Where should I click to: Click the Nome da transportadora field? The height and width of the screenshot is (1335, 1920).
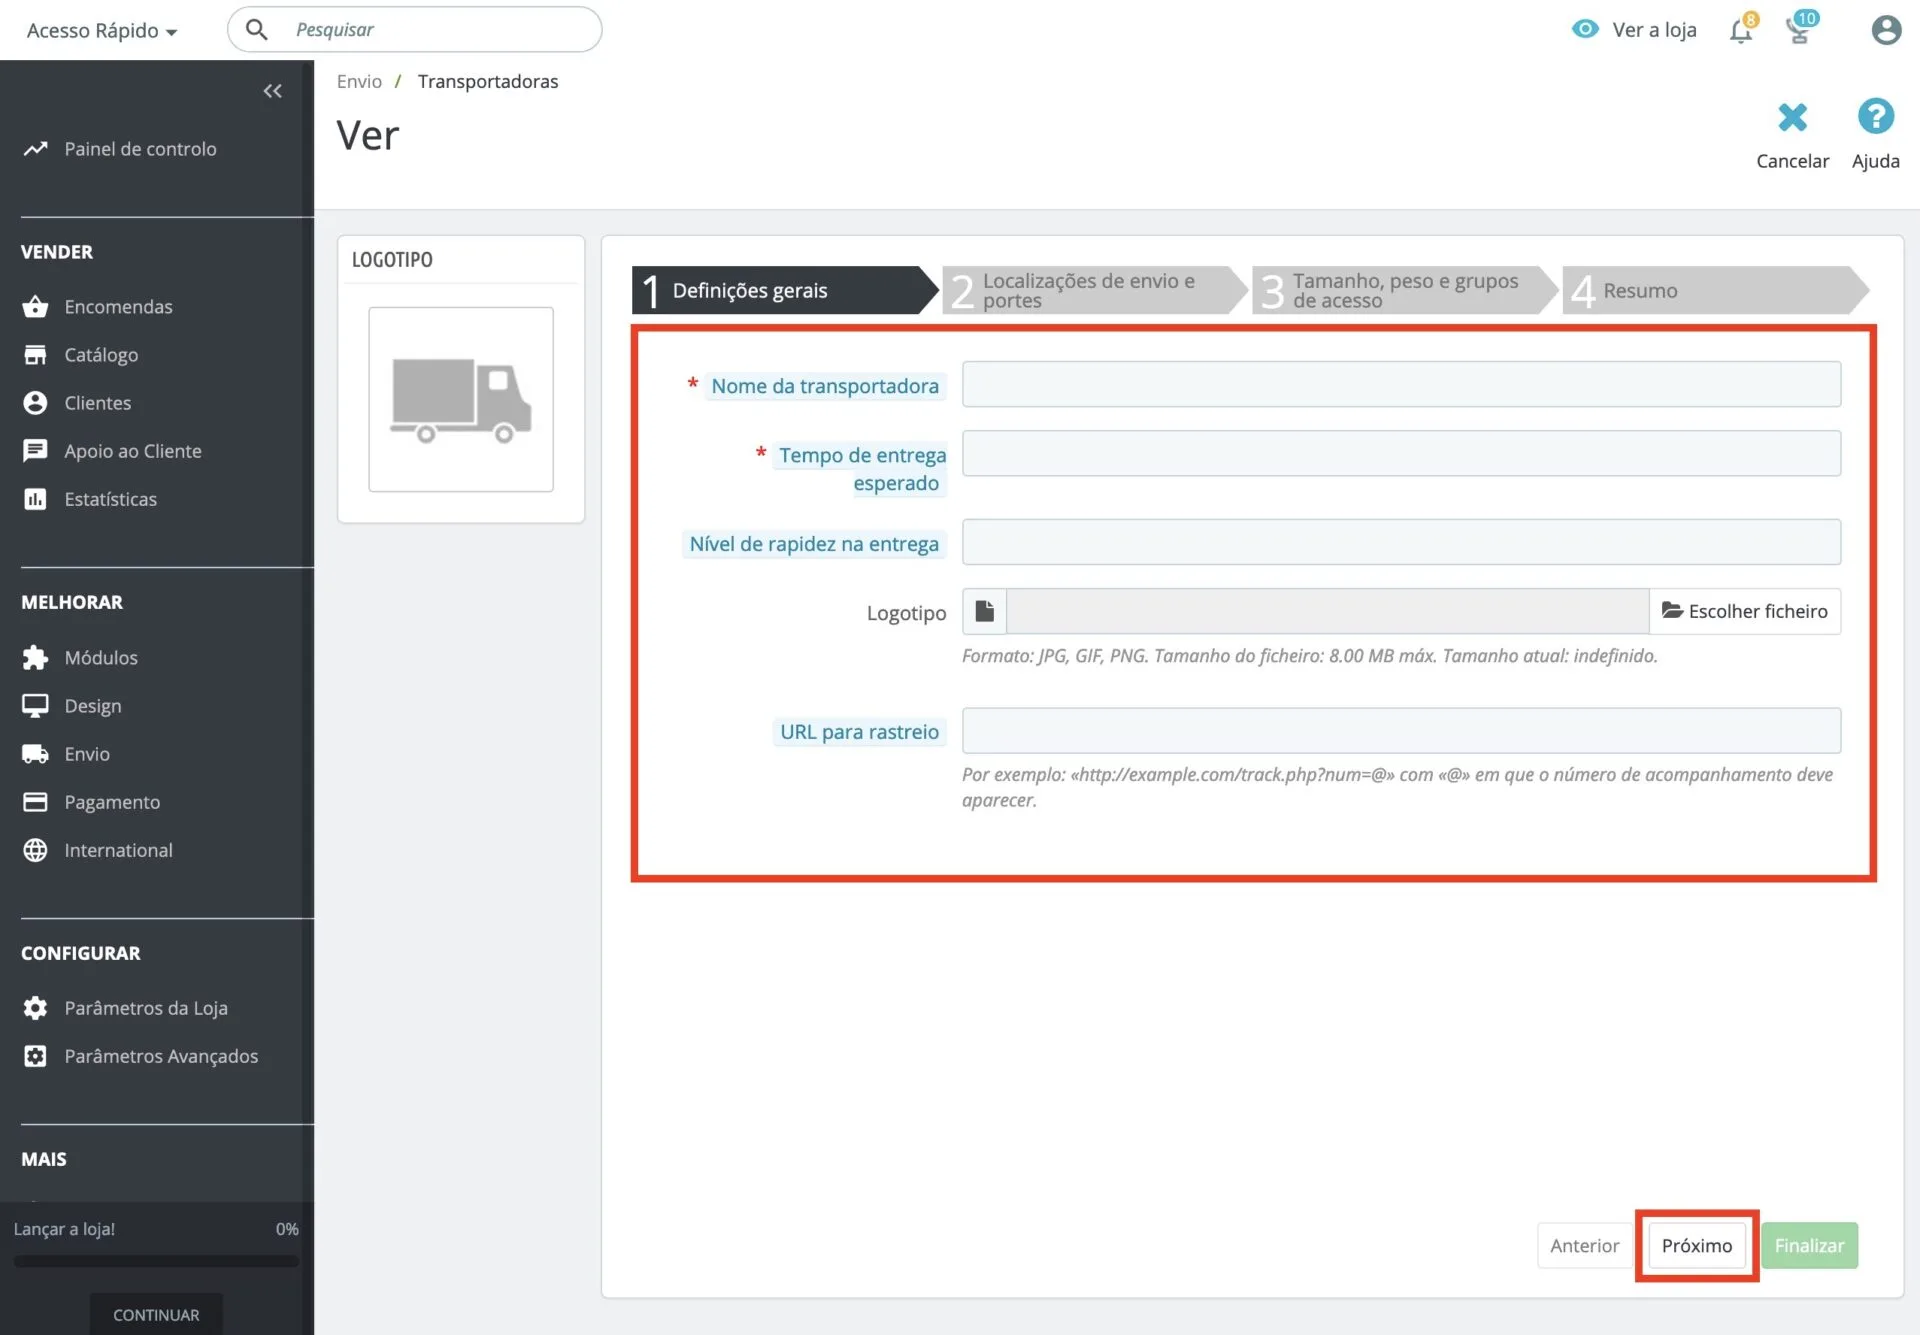click(1400, 385)
